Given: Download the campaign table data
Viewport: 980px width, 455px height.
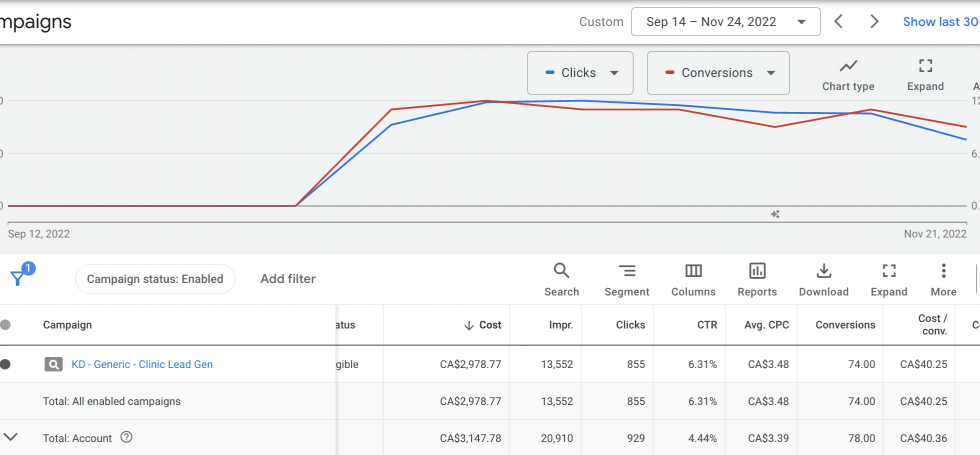Looking at the screenshot, I should point(823,279).
